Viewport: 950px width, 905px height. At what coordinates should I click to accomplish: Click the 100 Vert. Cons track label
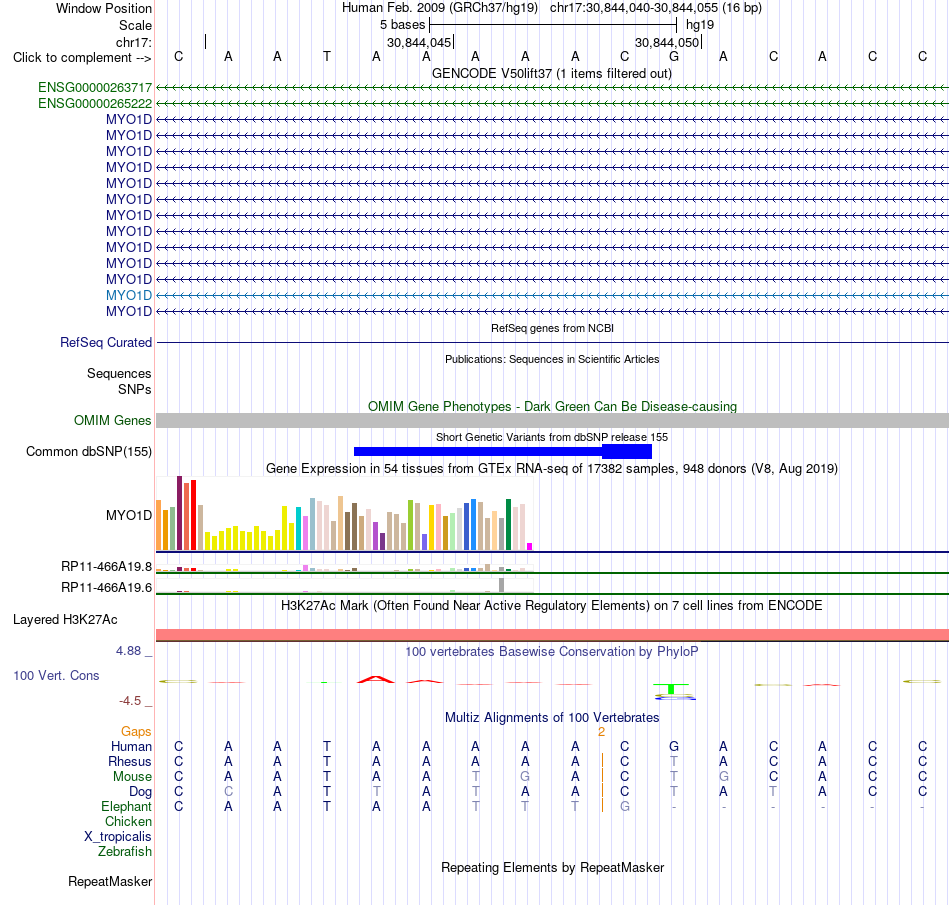pyautogui.click(x=56, y=675)
